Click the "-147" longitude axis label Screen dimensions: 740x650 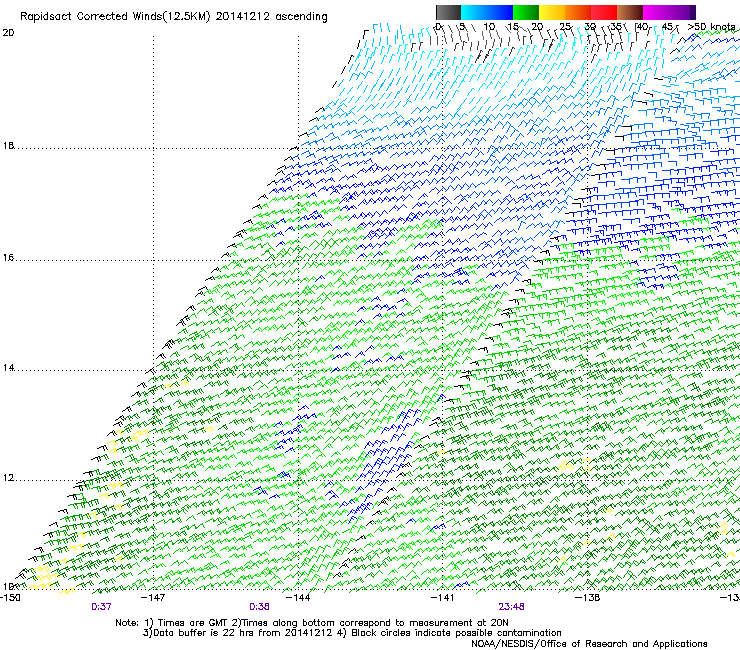[153, 598]
